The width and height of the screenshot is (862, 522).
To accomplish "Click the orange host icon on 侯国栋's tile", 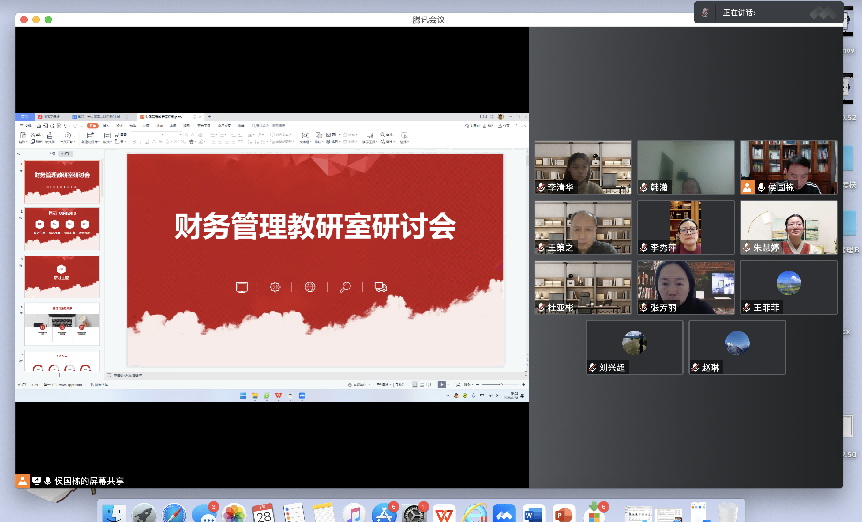I will tap(746, 187).
